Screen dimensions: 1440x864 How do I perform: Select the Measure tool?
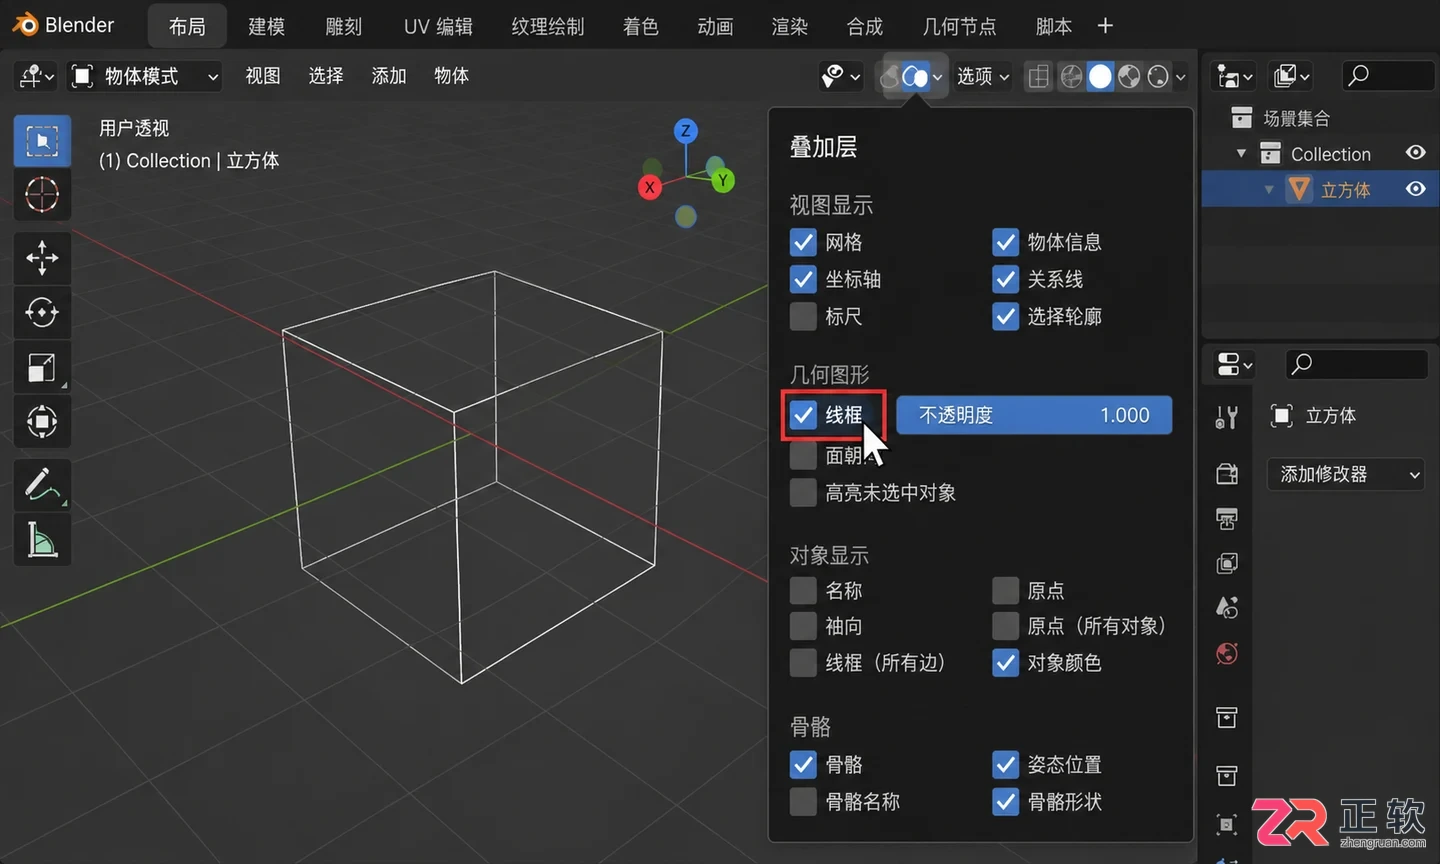[42, 540]
